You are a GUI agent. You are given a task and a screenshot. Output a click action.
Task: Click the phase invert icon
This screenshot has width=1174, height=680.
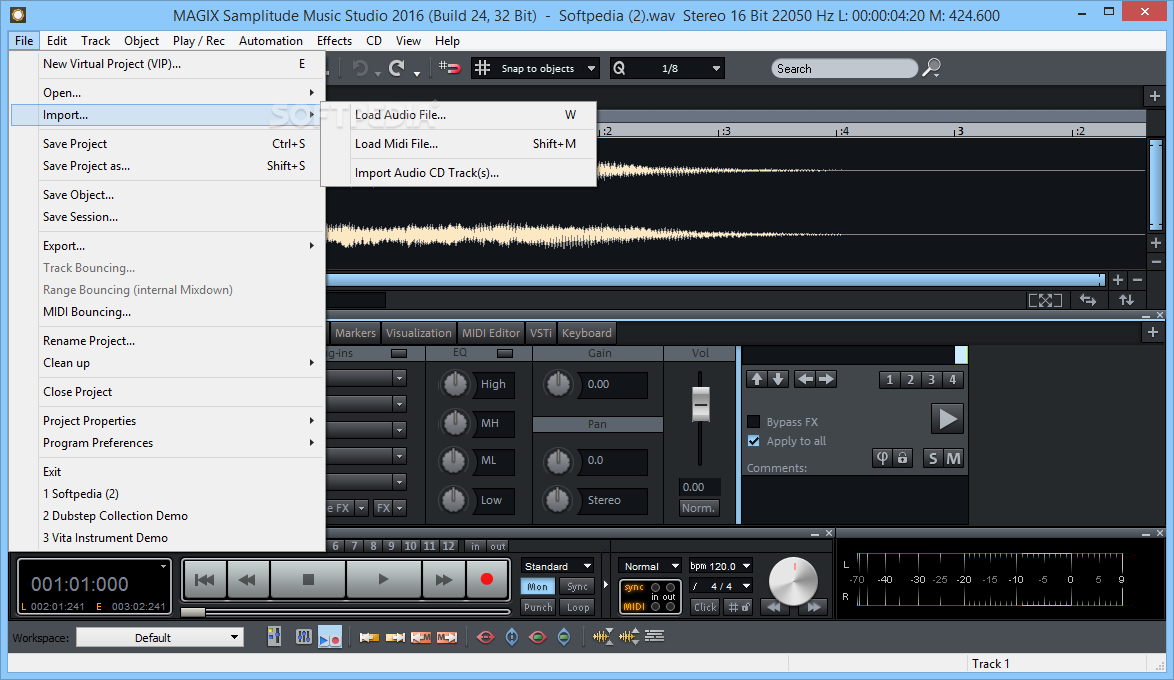(x=883, y=458)
